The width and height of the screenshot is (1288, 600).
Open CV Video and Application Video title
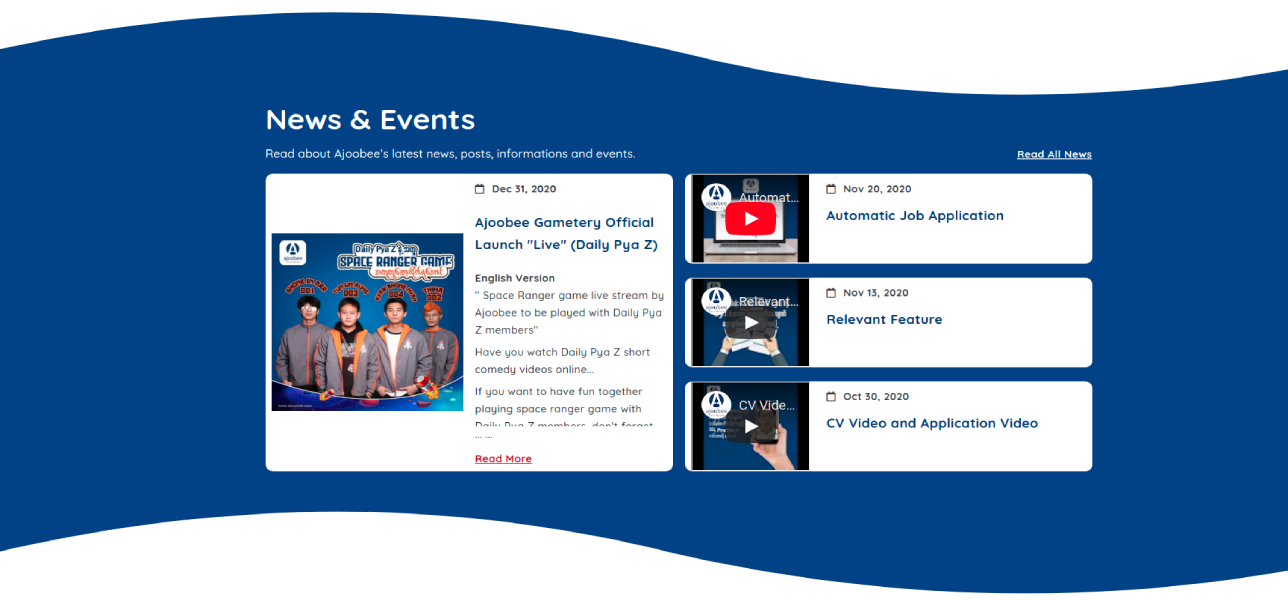point(932,423)
